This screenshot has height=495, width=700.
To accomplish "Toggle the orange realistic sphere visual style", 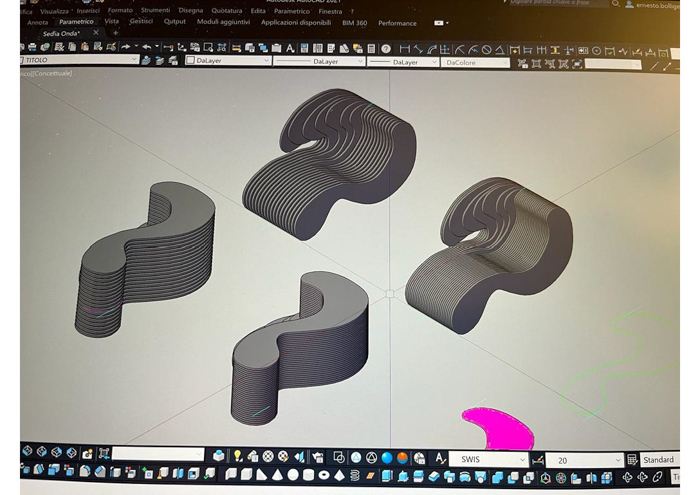I will [x=401, y=457].
